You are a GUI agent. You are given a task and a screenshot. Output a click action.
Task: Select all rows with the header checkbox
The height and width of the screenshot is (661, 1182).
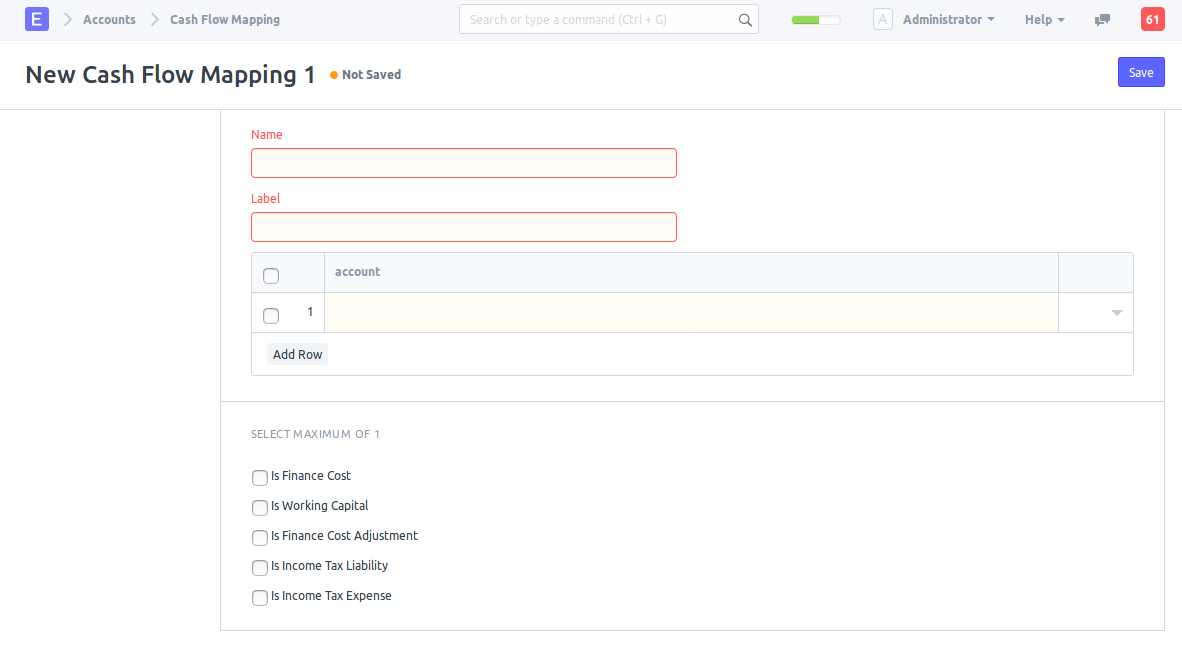tap(271, 276)
